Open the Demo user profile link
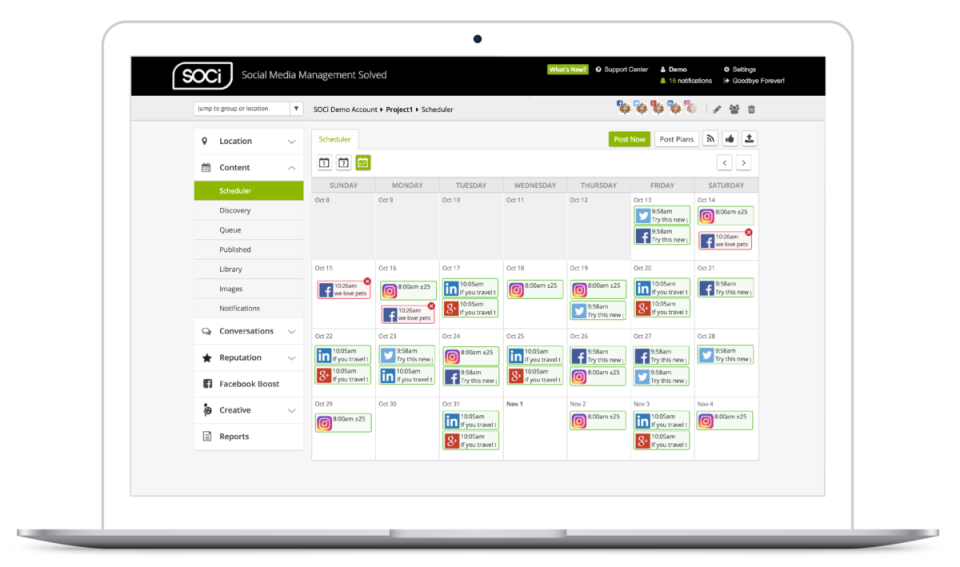Screen dimensions: 960x567 coord(673,70)
